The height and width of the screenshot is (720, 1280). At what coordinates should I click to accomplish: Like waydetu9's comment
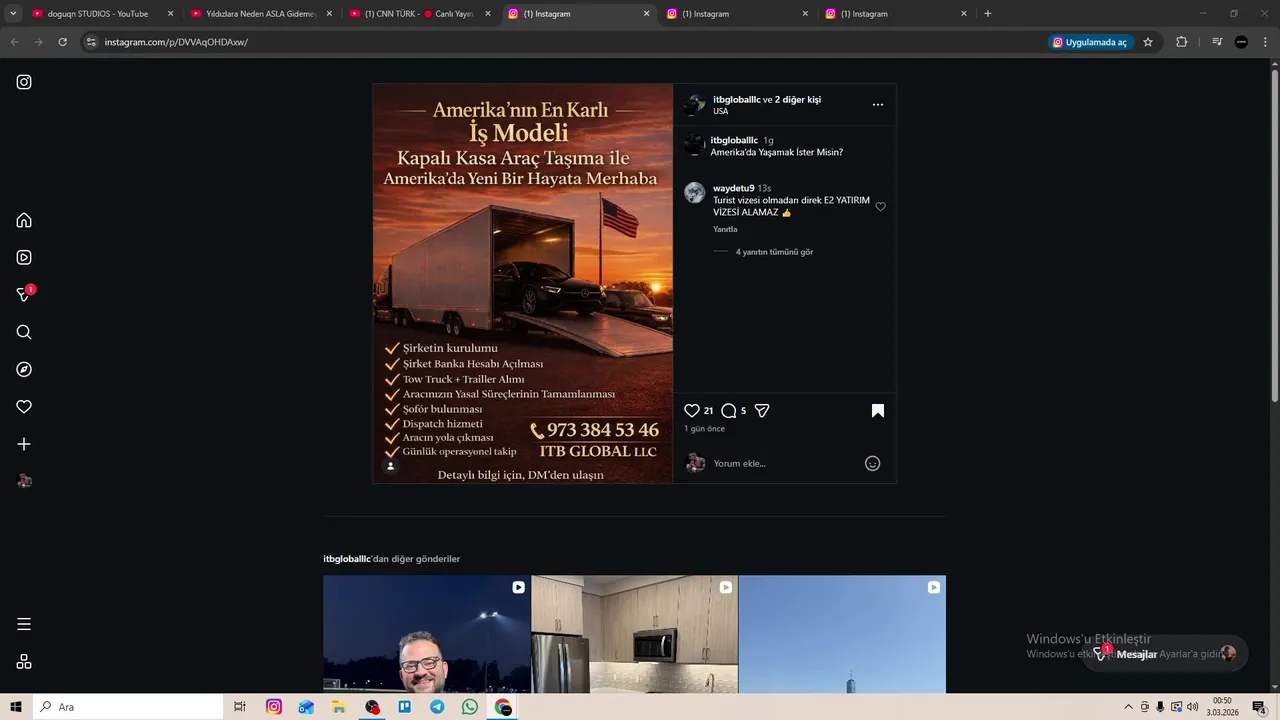[881, 207]
